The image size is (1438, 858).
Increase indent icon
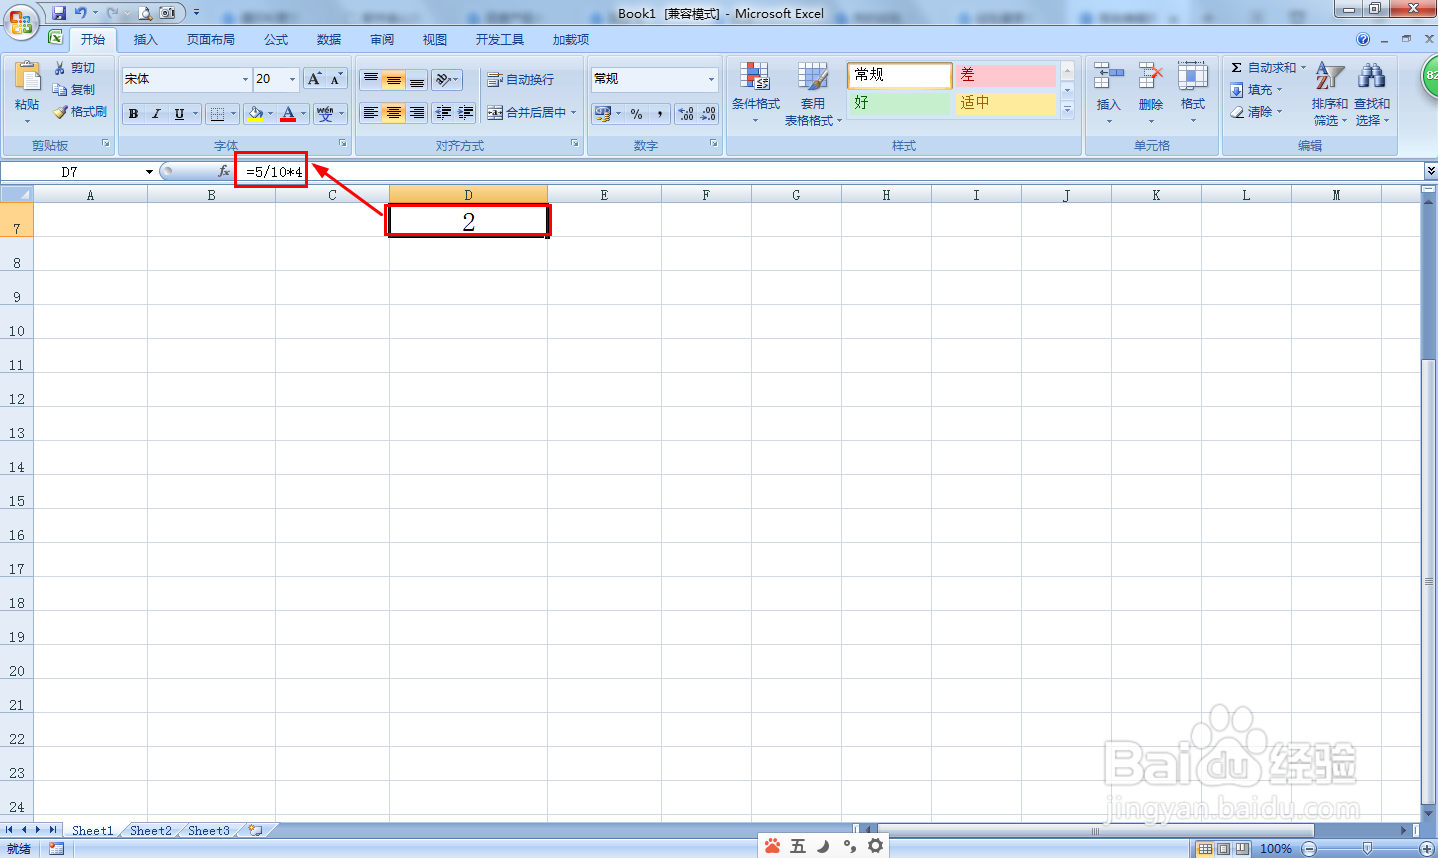click(465, 113)
